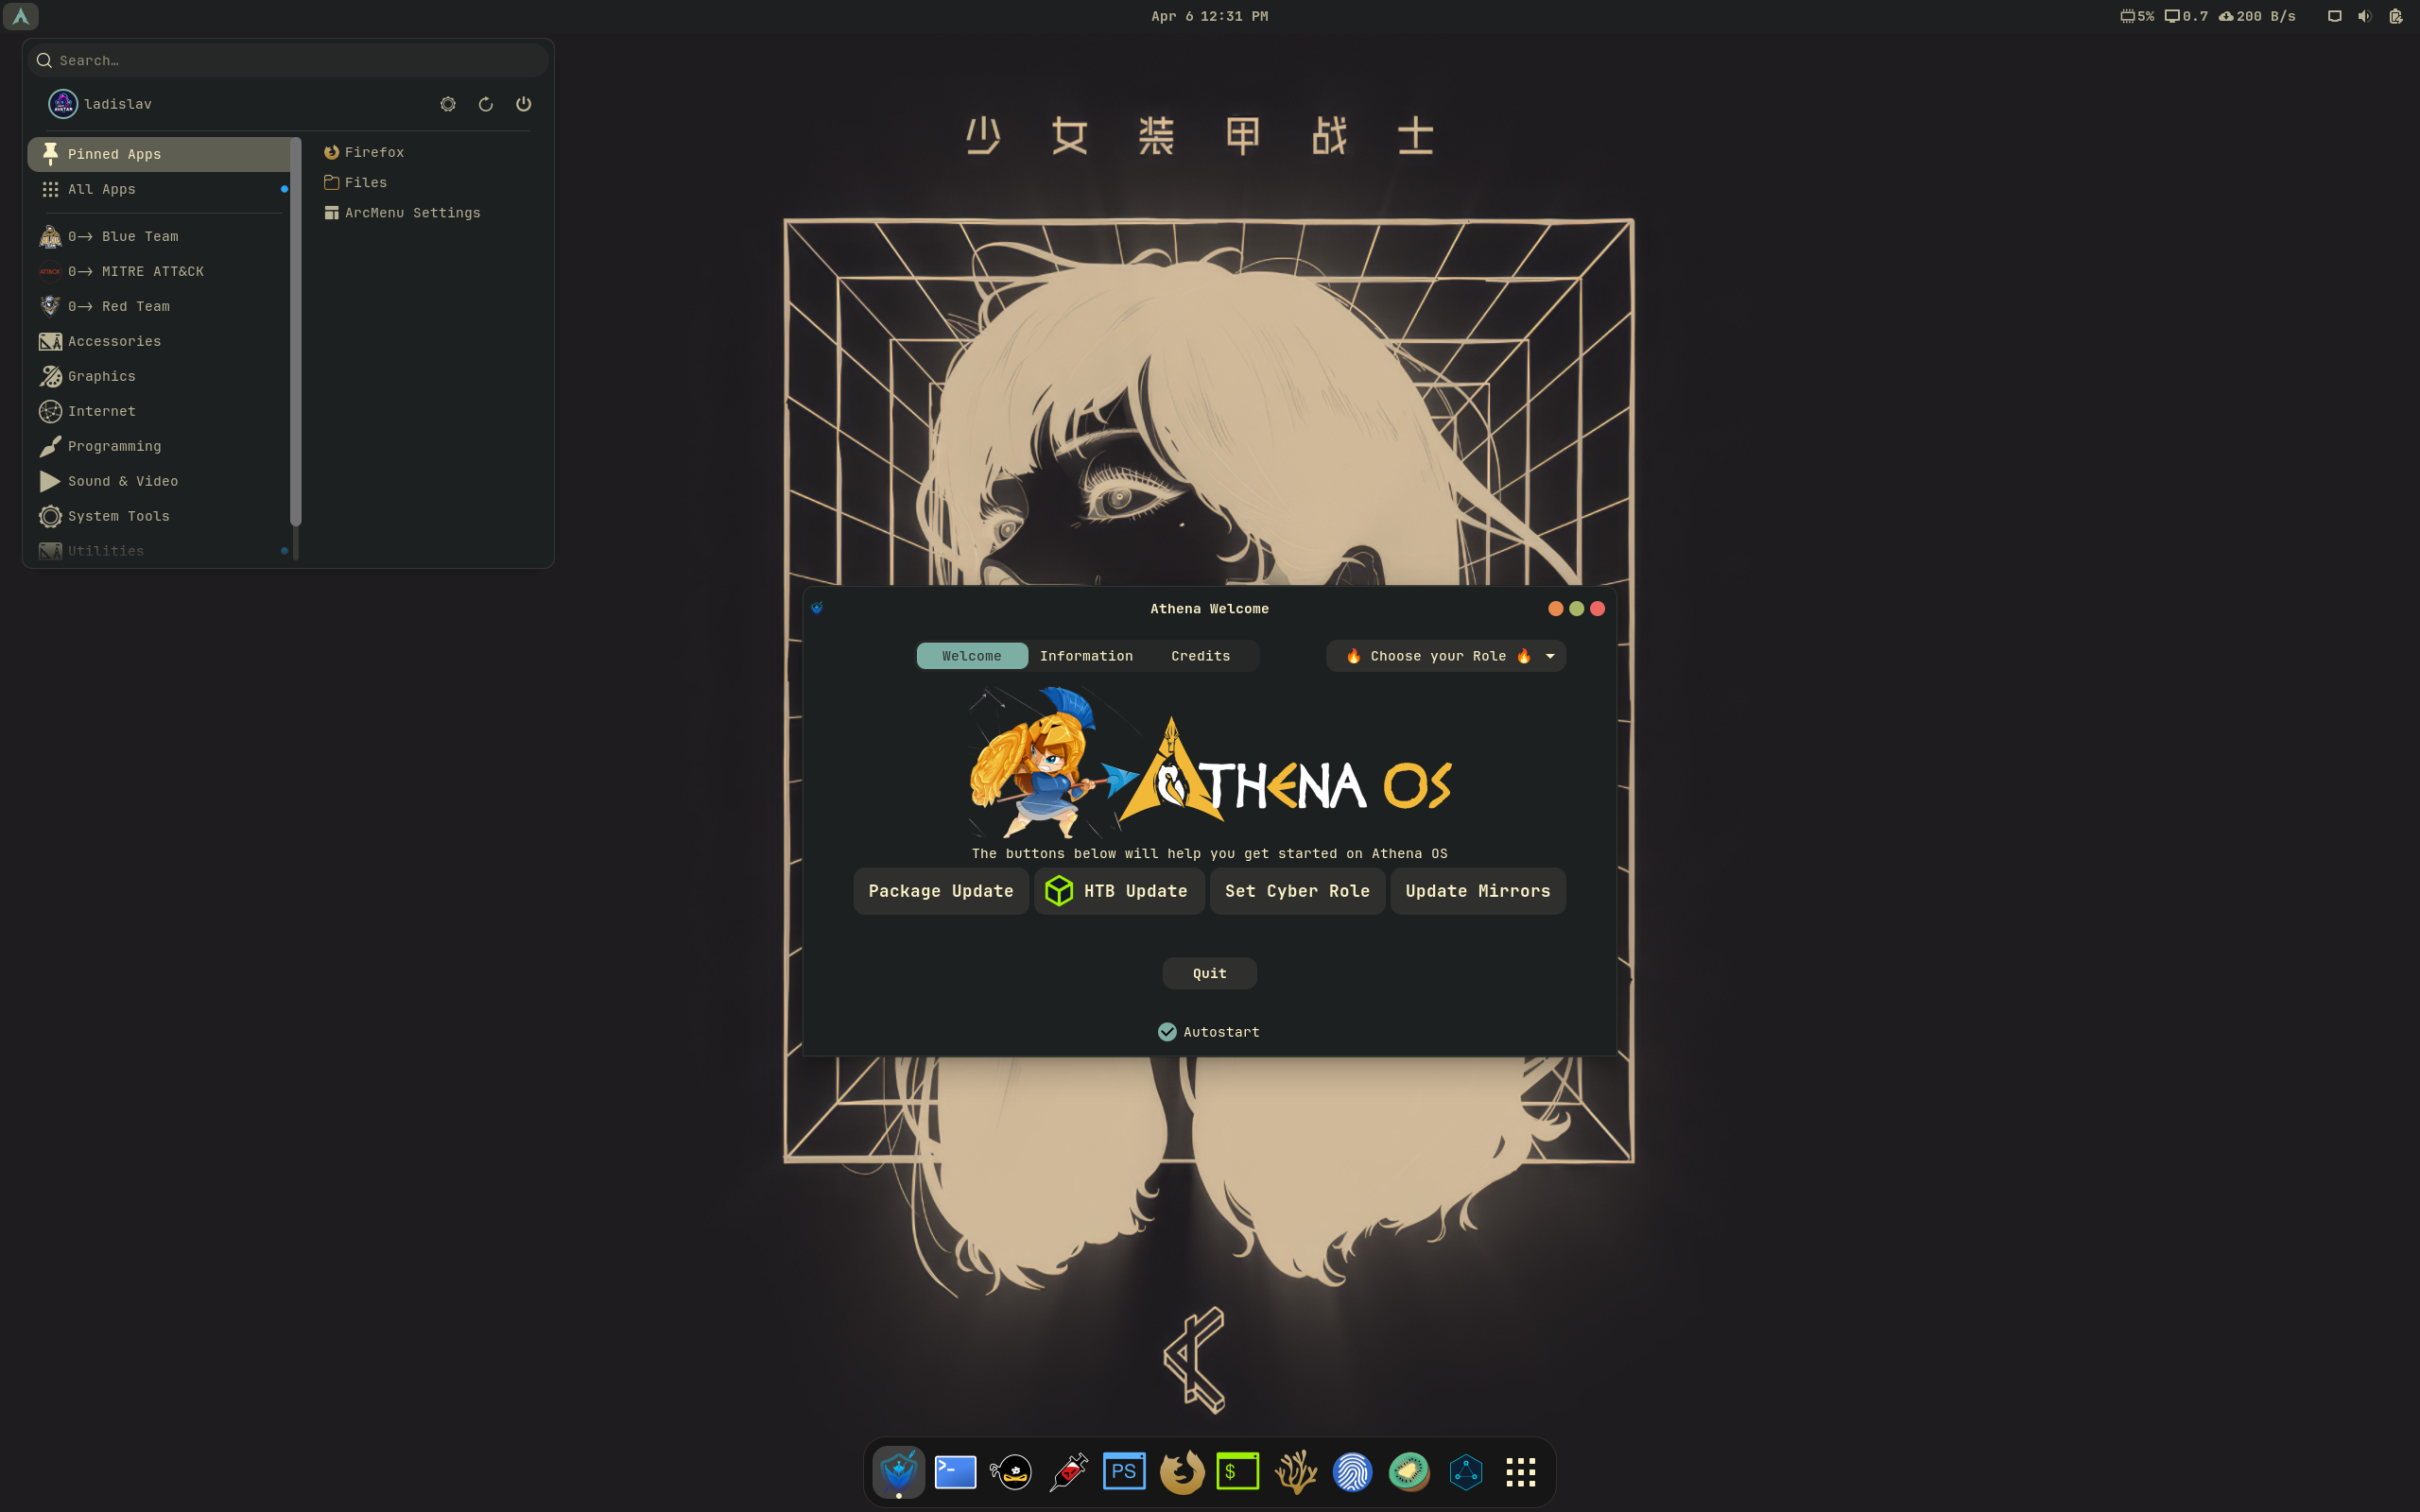Click the Quit button
Screen dimensions: 2420x1512
[x=1209, y=973]
